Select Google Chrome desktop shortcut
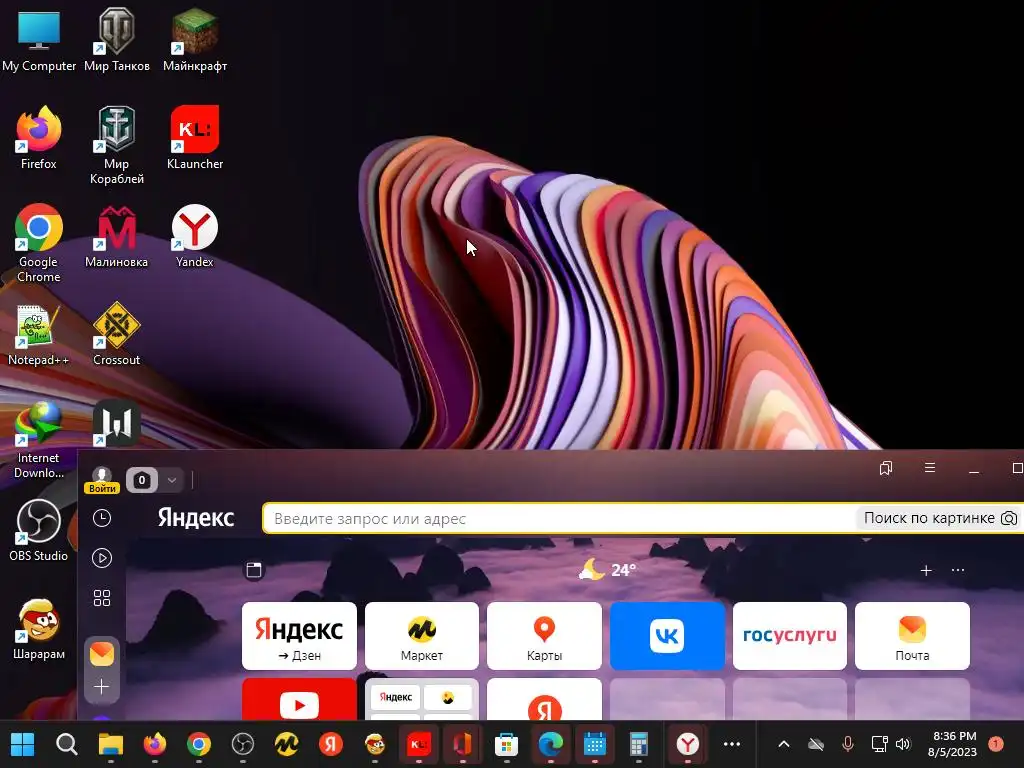Image resolution: width=1024 pixels, height=768 pixels. click(39, 243)
